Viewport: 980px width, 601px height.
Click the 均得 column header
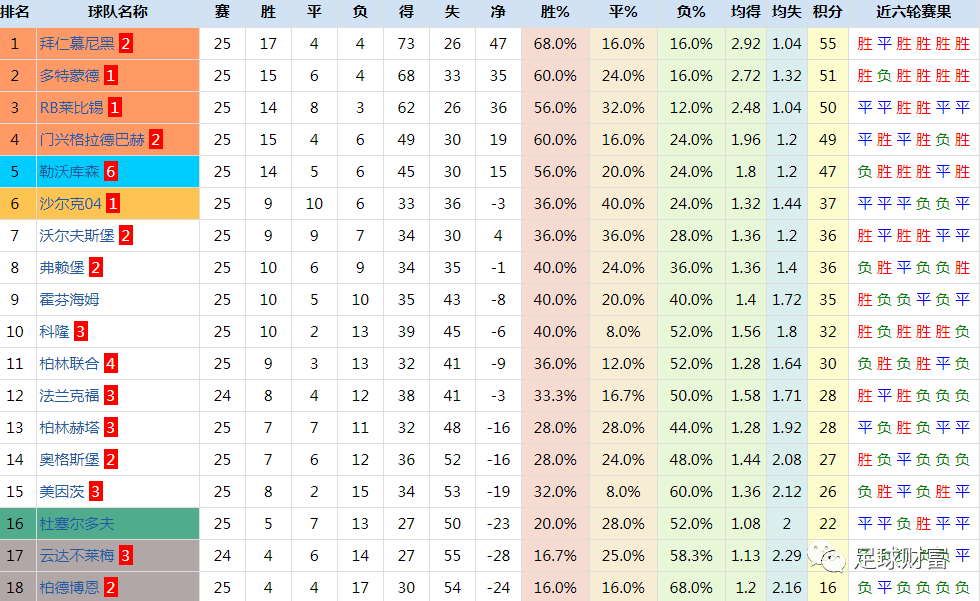(746, 12)
